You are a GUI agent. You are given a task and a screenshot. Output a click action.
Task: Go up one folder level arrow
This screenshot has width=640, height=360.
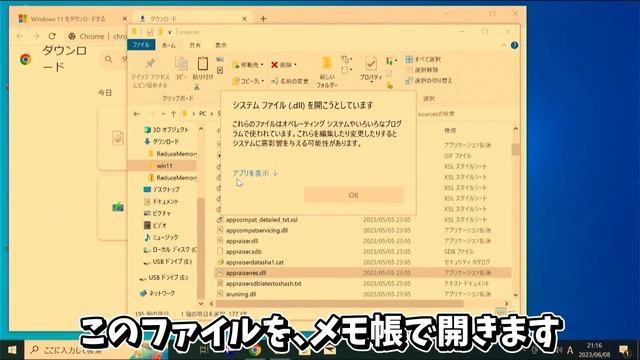(173, 114)
